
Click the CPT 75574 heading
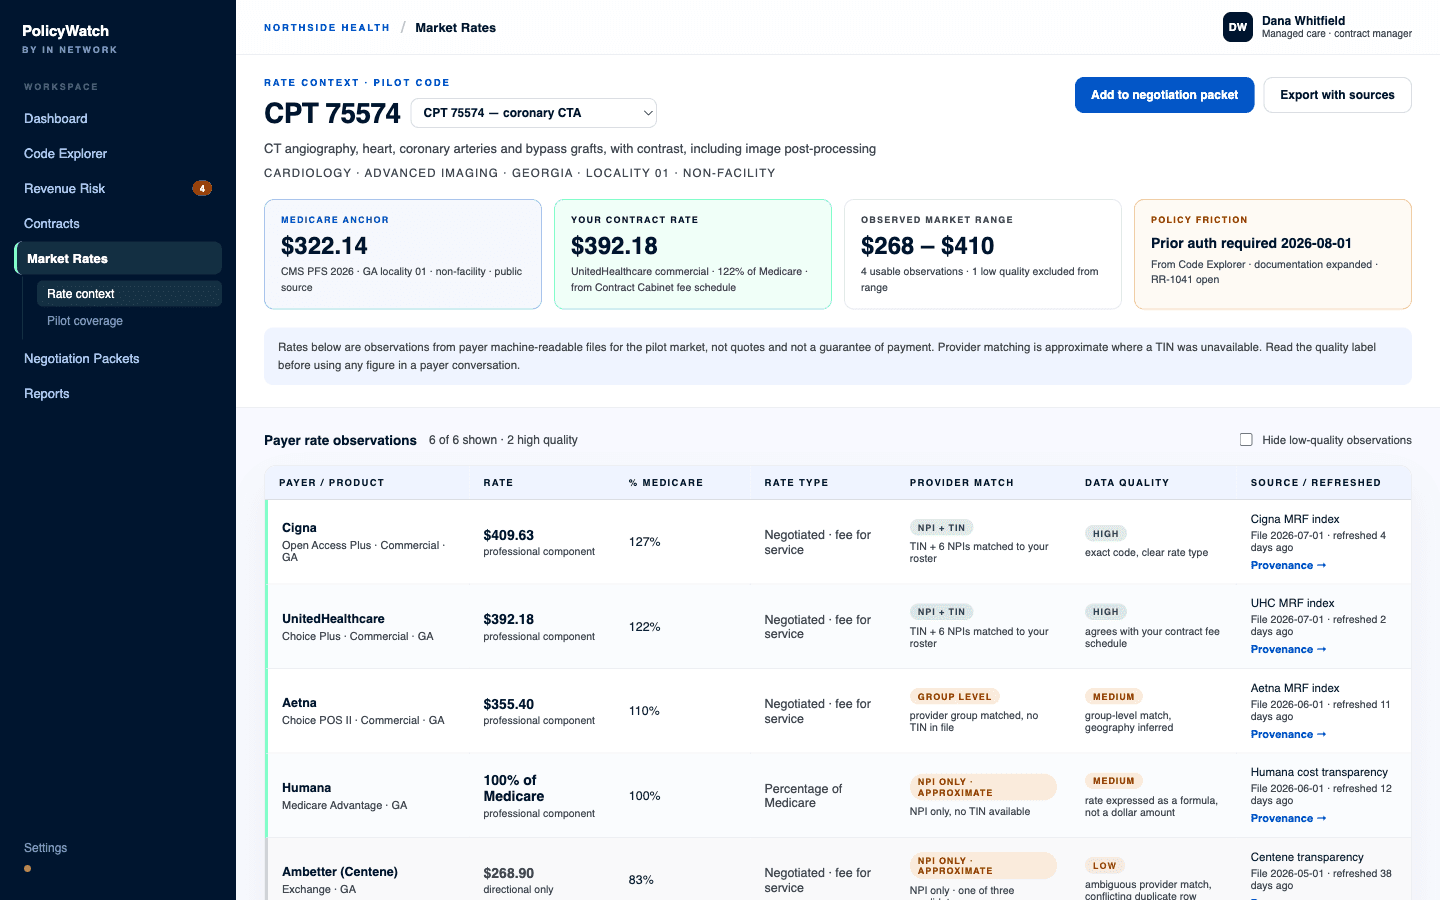[x=332, y=113]
